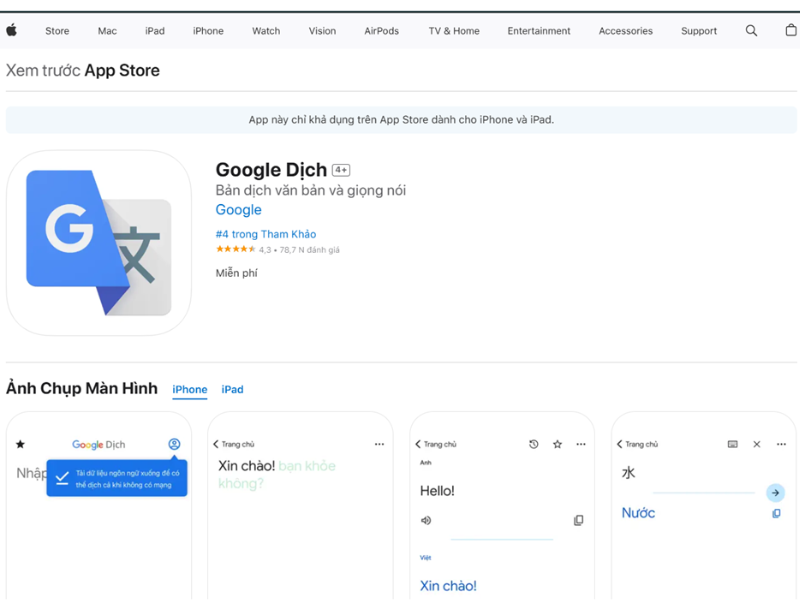
Task: Select the speaker icon under Hello!
Action: (425, 520)
